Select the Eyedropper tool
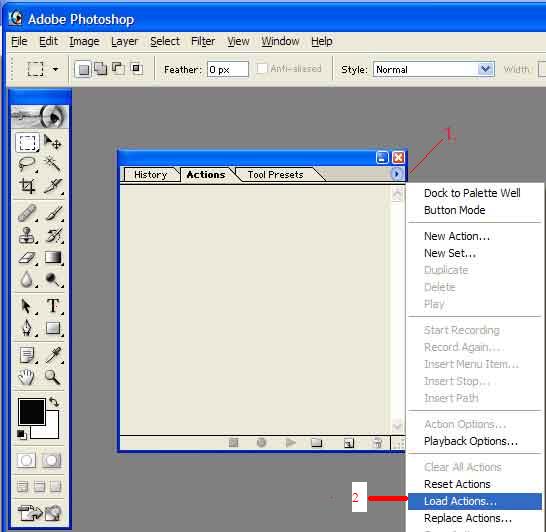The height and width of the screenshot is (532, 546). 53,355
